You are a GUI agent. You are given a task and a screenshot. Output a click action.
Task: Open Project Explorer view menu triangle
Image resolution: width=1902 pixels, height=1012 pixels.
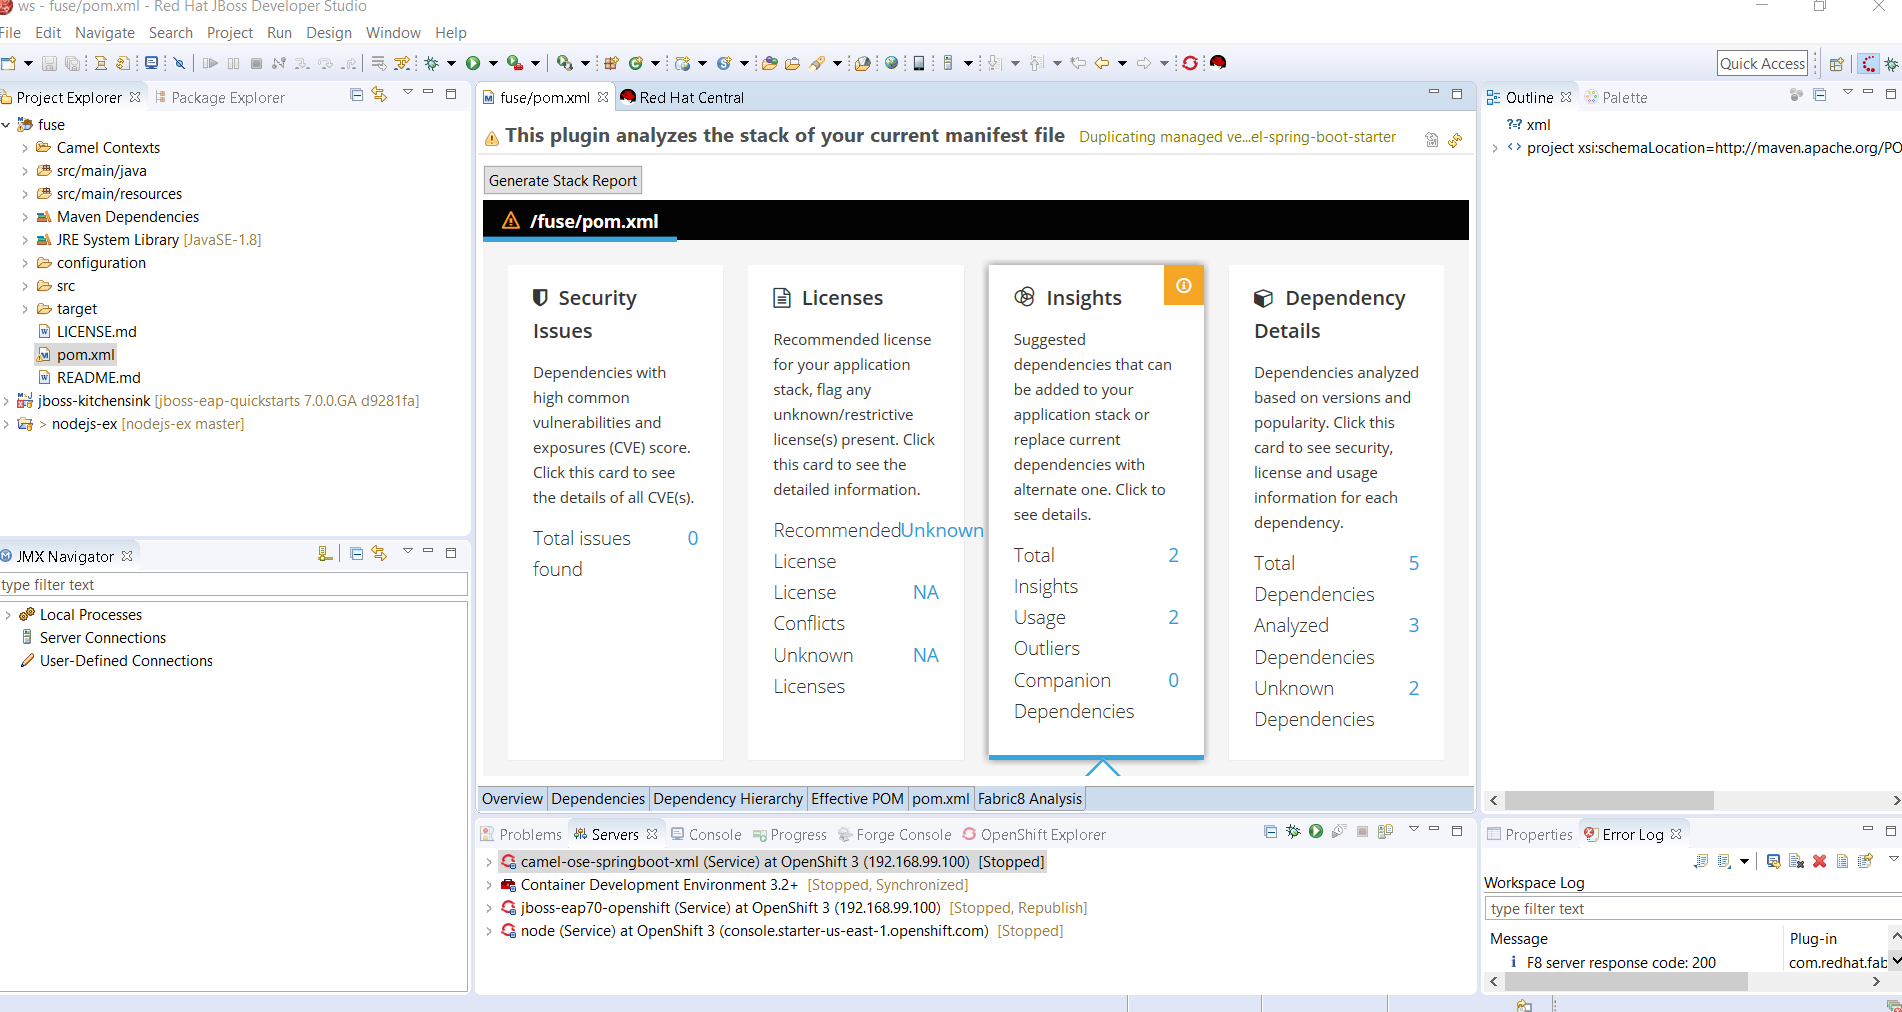coord(407,93)
